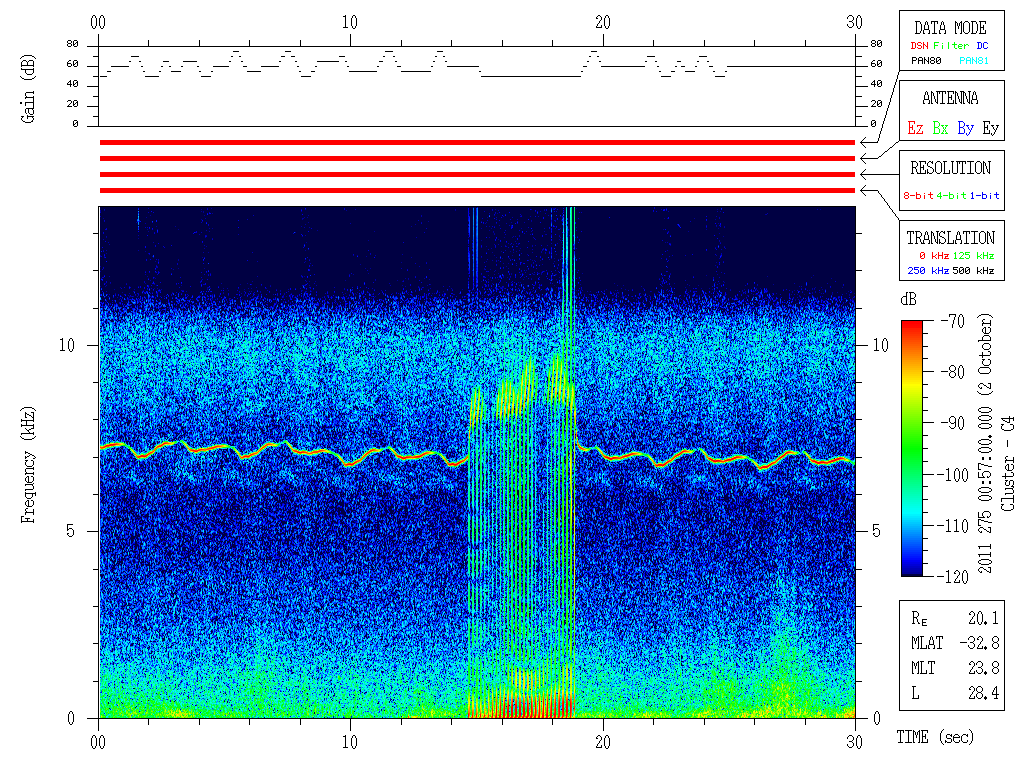Click the -70 tick on the color scale
1024x768 pixels.
point(953,321)
